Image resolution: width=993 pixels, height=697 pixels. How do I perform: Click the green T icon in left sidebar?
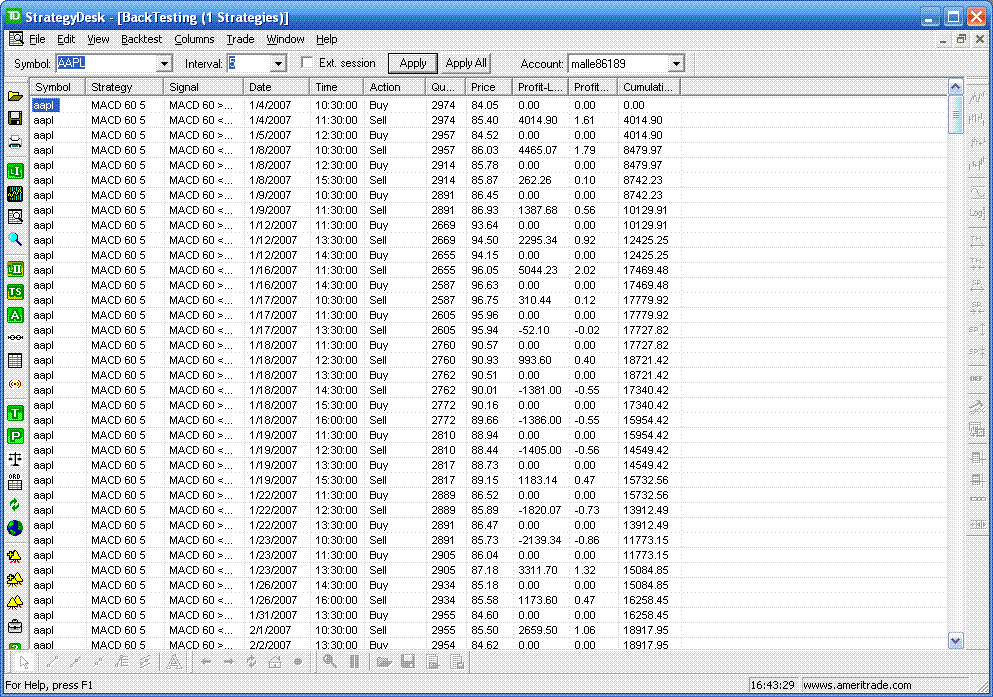[x=15, y=413]
